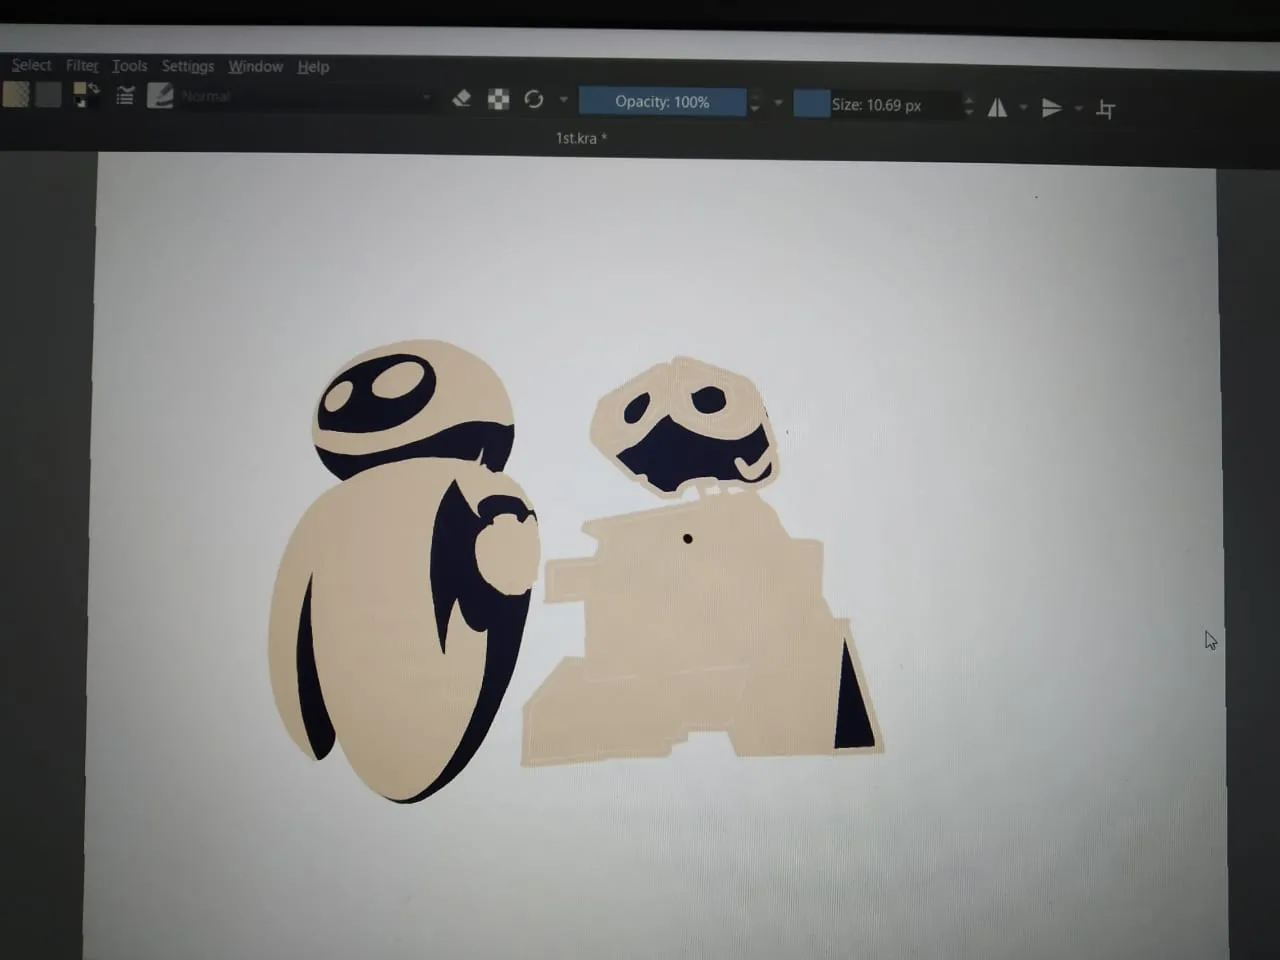Expand horizontal mirror options arrow
Screen dimensions: 1280x960
(x=1023, y=107)
